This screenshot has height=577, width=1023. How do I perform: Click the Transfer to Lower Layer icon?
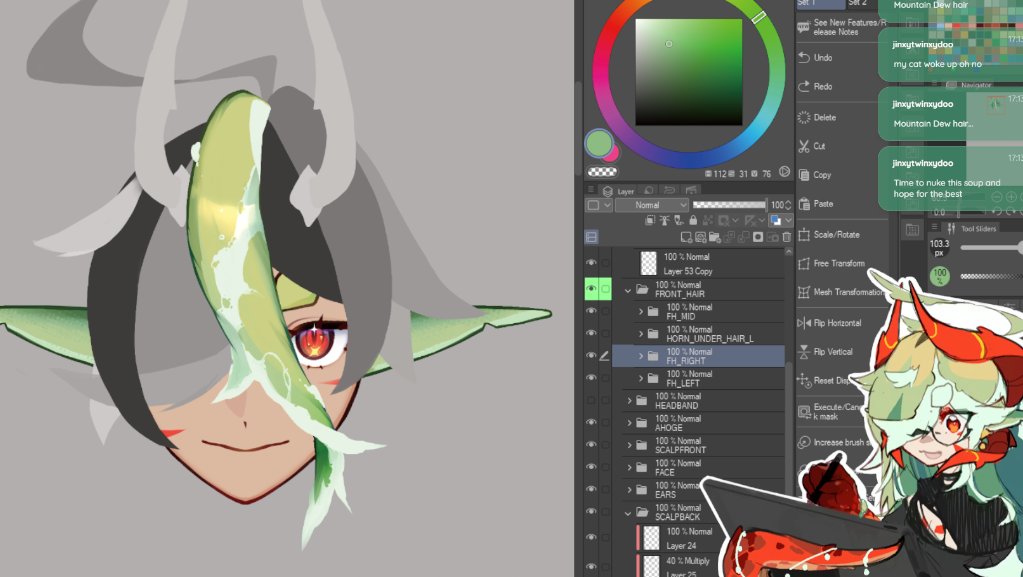[729, 237]
